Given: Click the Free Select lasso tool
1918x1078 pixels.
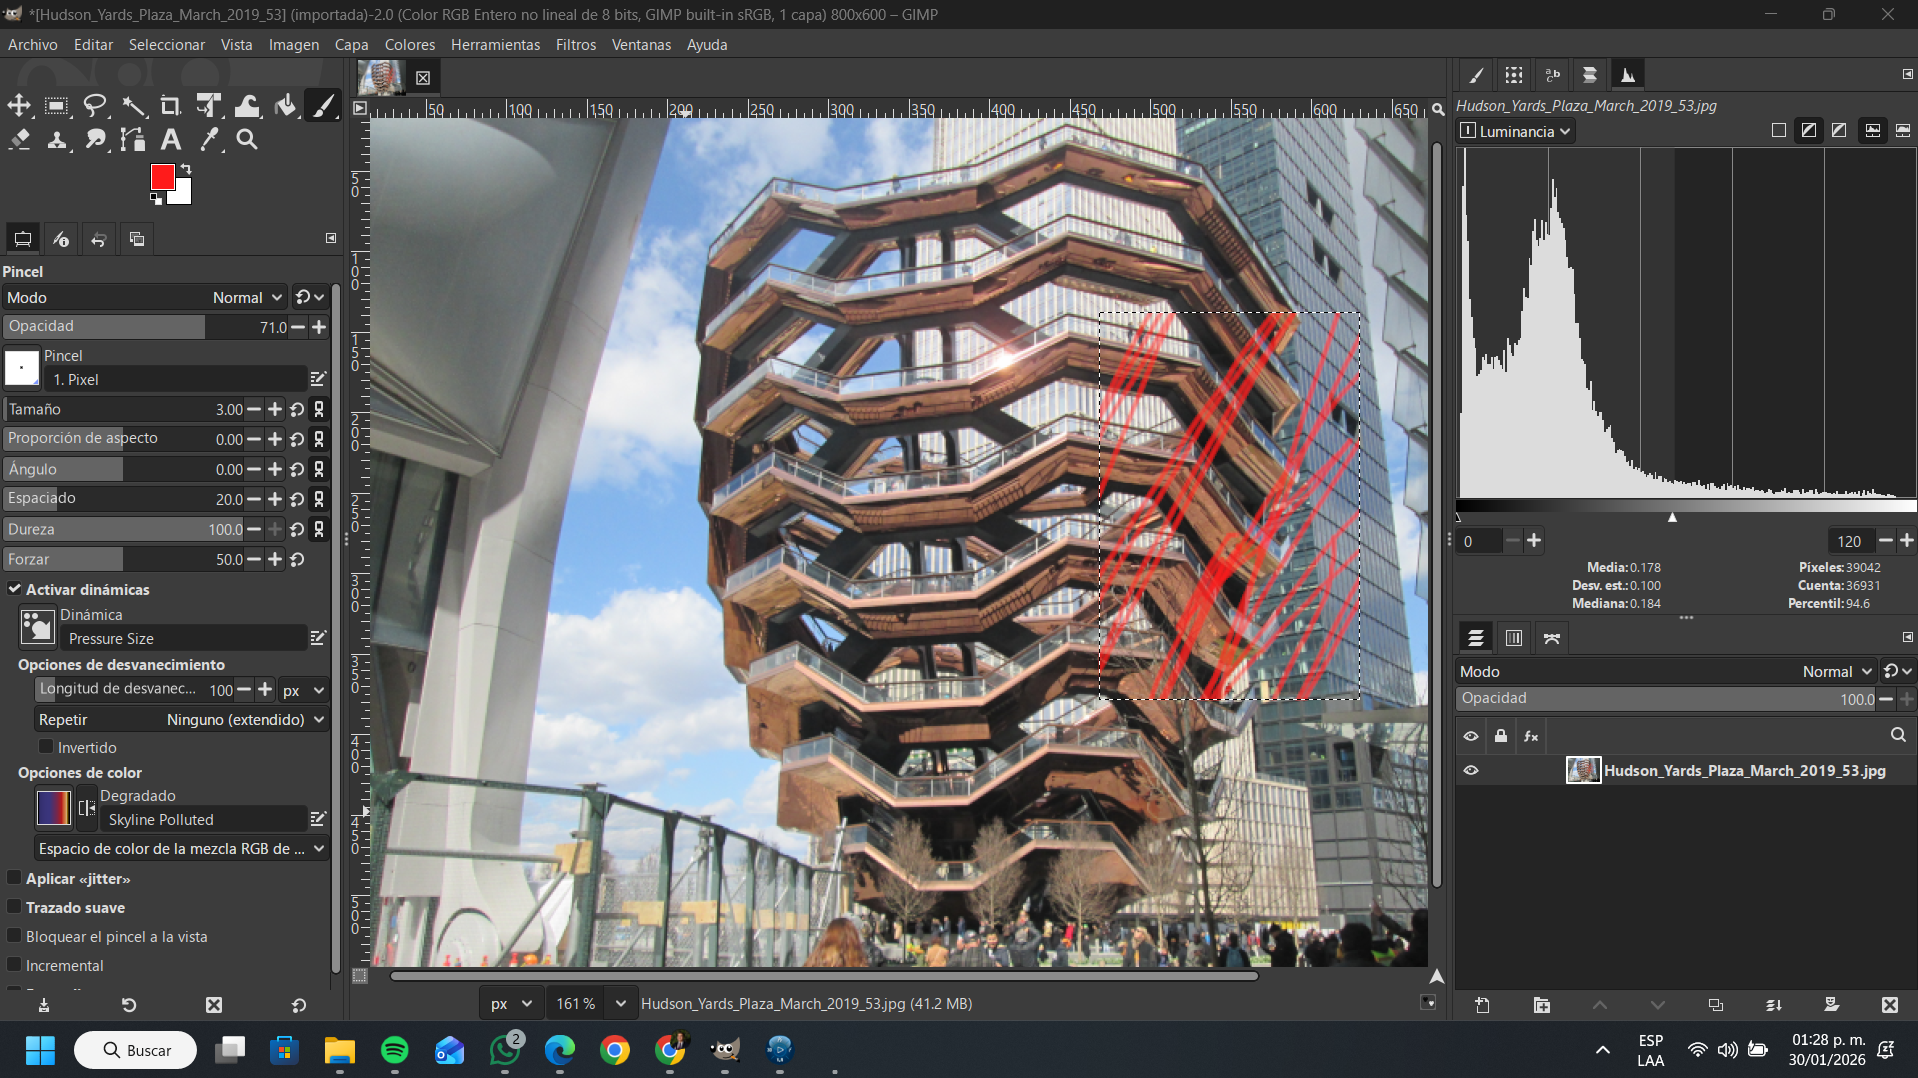Looking at the screenshot, I should click(x=95, y=106).
